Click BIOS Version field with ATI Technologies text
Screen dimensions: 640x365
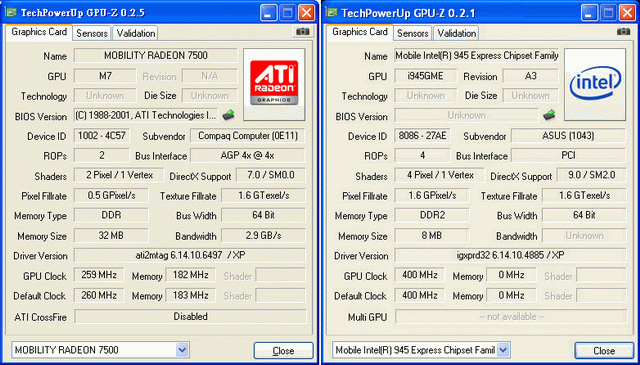coord(147,116)
